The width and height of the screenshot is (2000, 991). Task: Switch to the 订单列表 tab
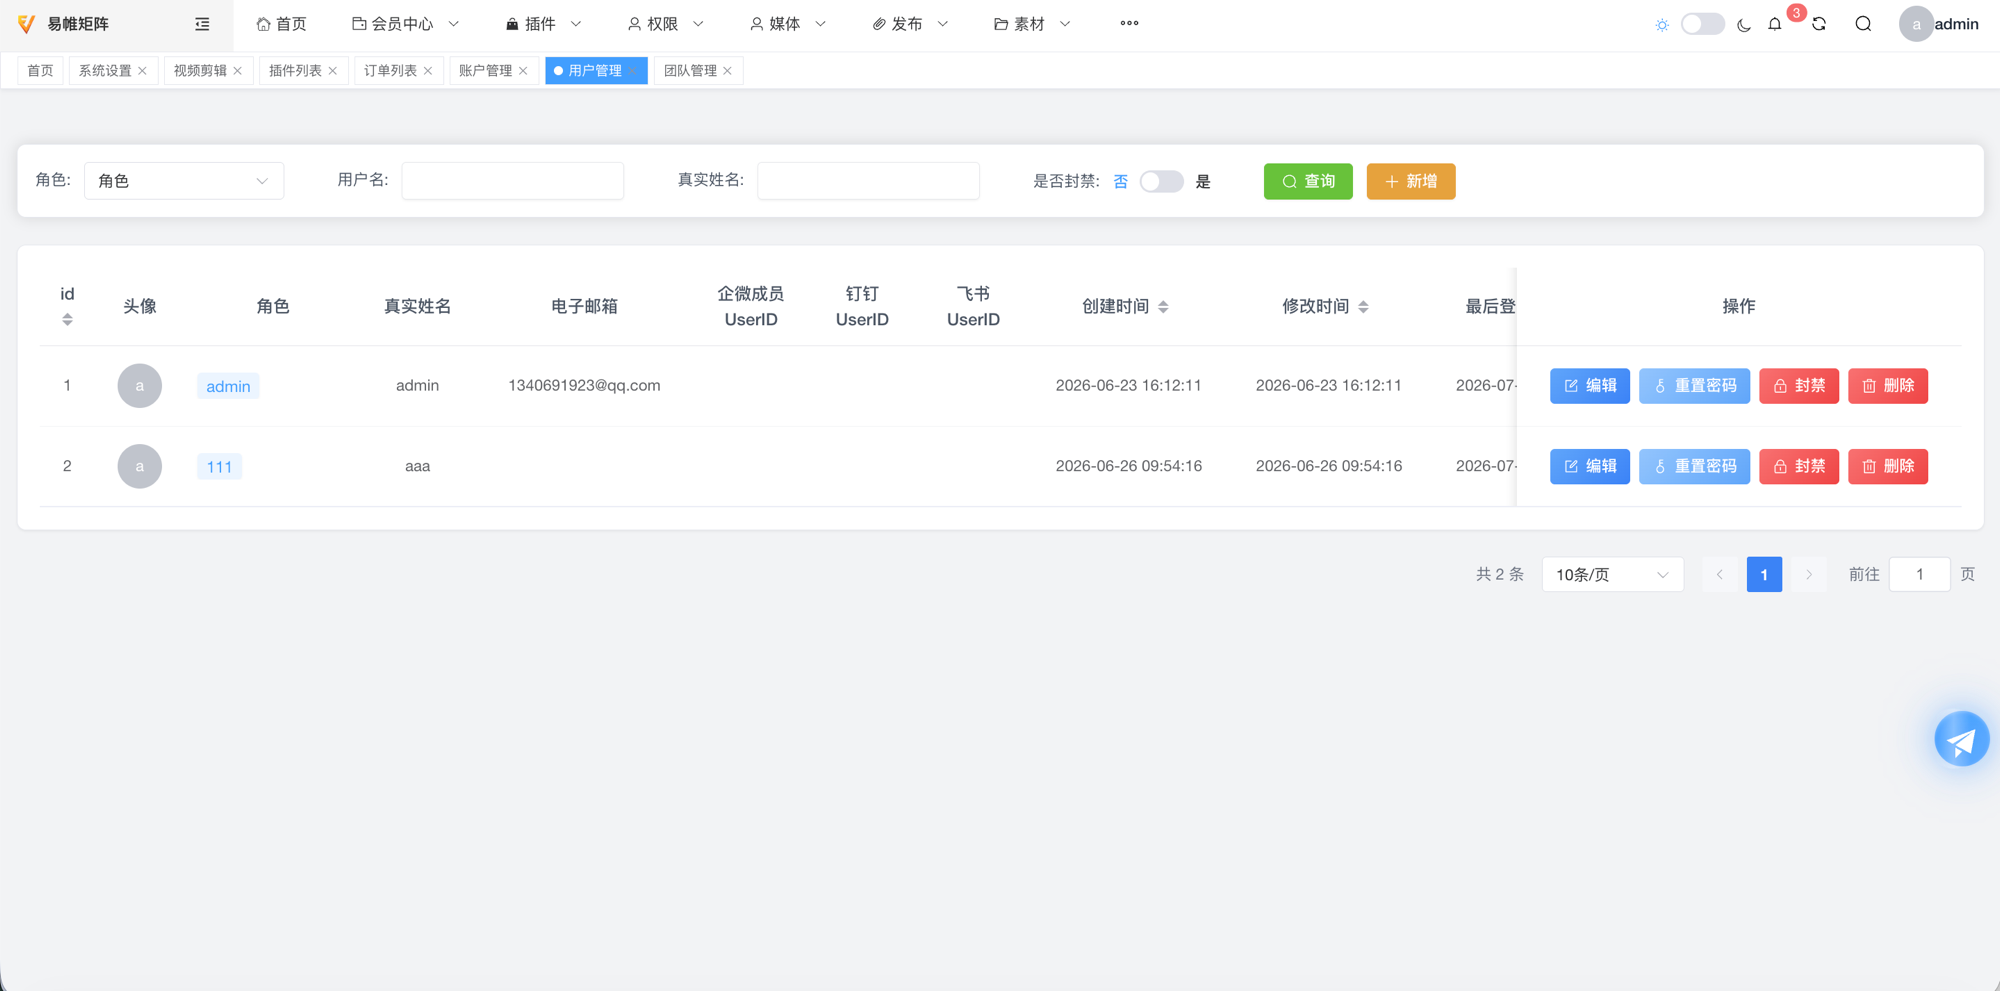pyautogui.click(x=390, y=71)
